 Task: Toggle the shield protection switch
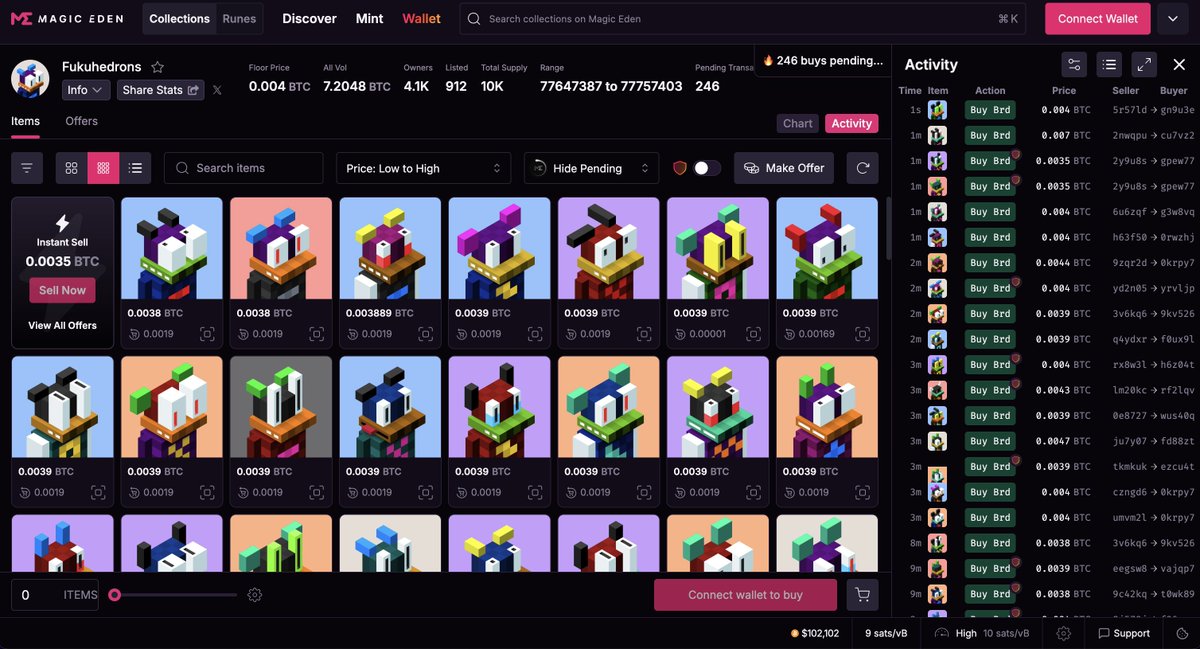click(707, 168)
